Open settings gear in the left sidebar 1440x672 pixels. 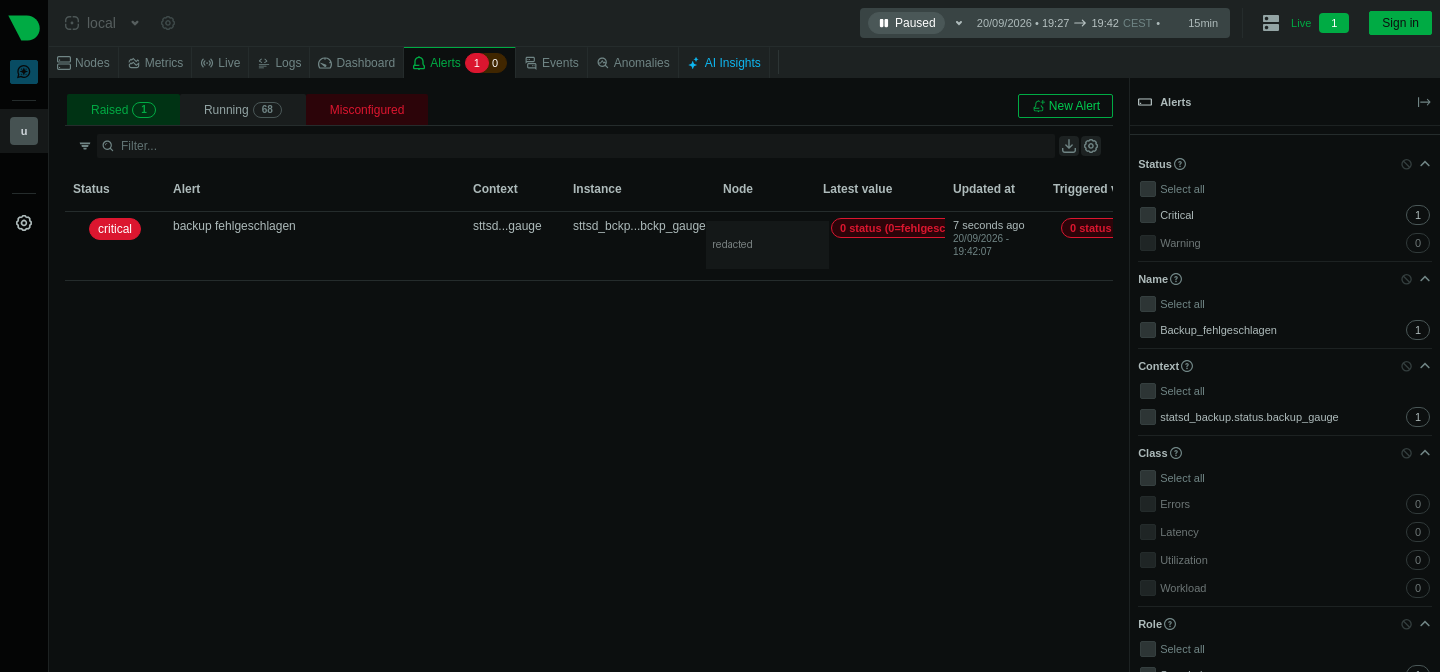pos(24,223)
